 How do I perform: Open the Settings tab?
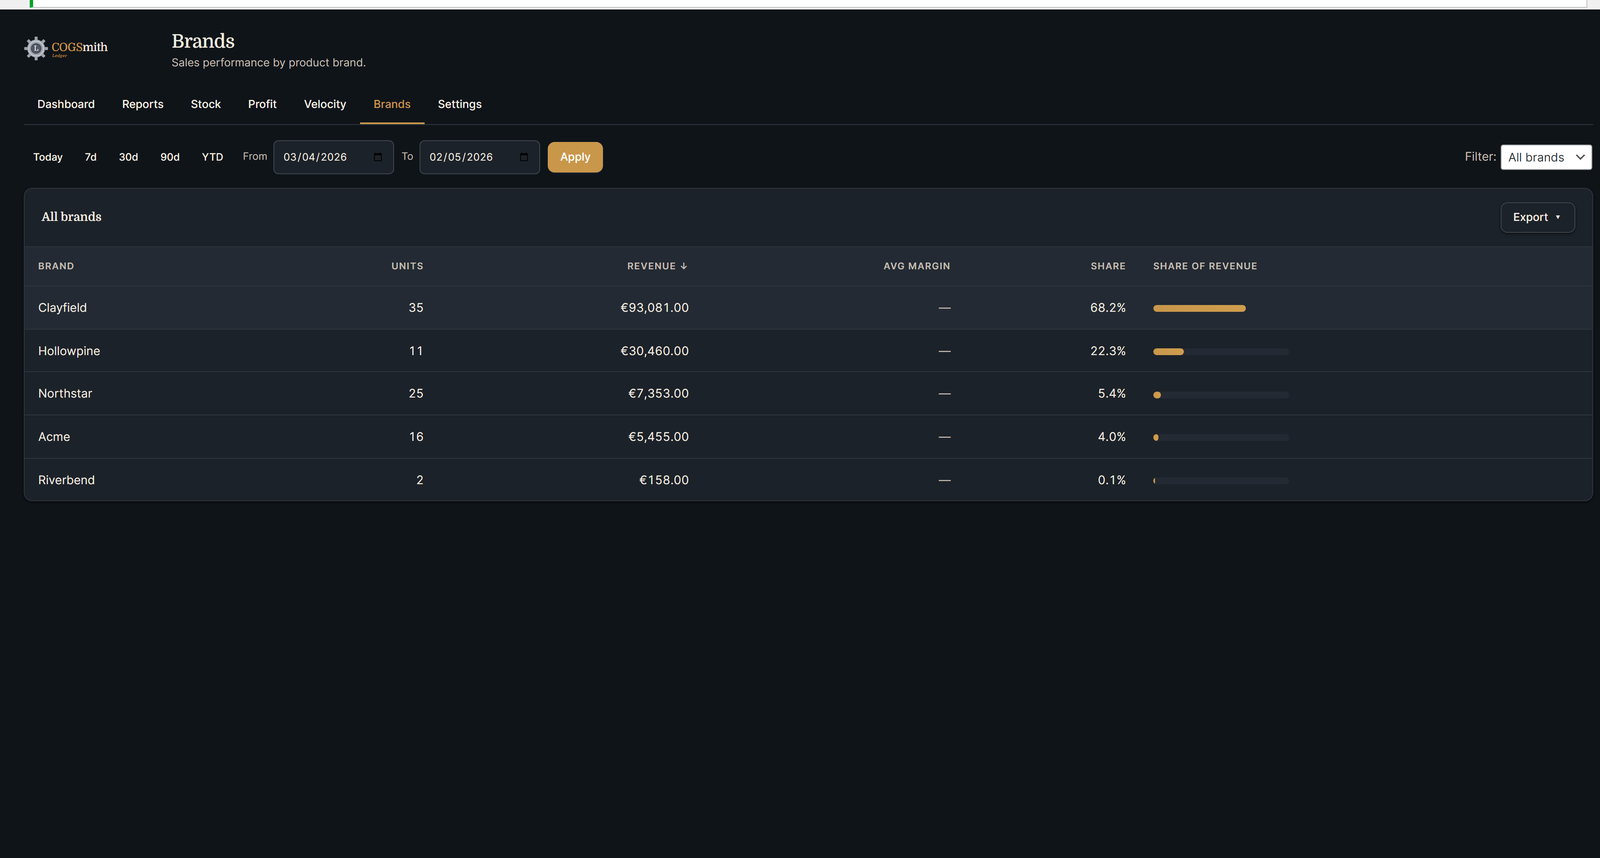point(460,104)
